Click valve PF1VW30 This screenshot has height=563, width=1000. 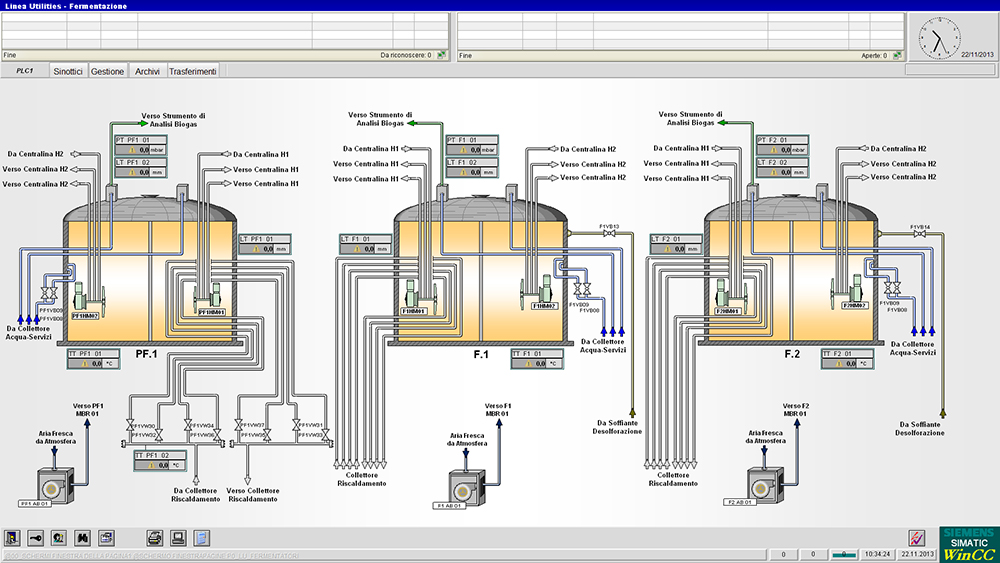pos(130,425)
